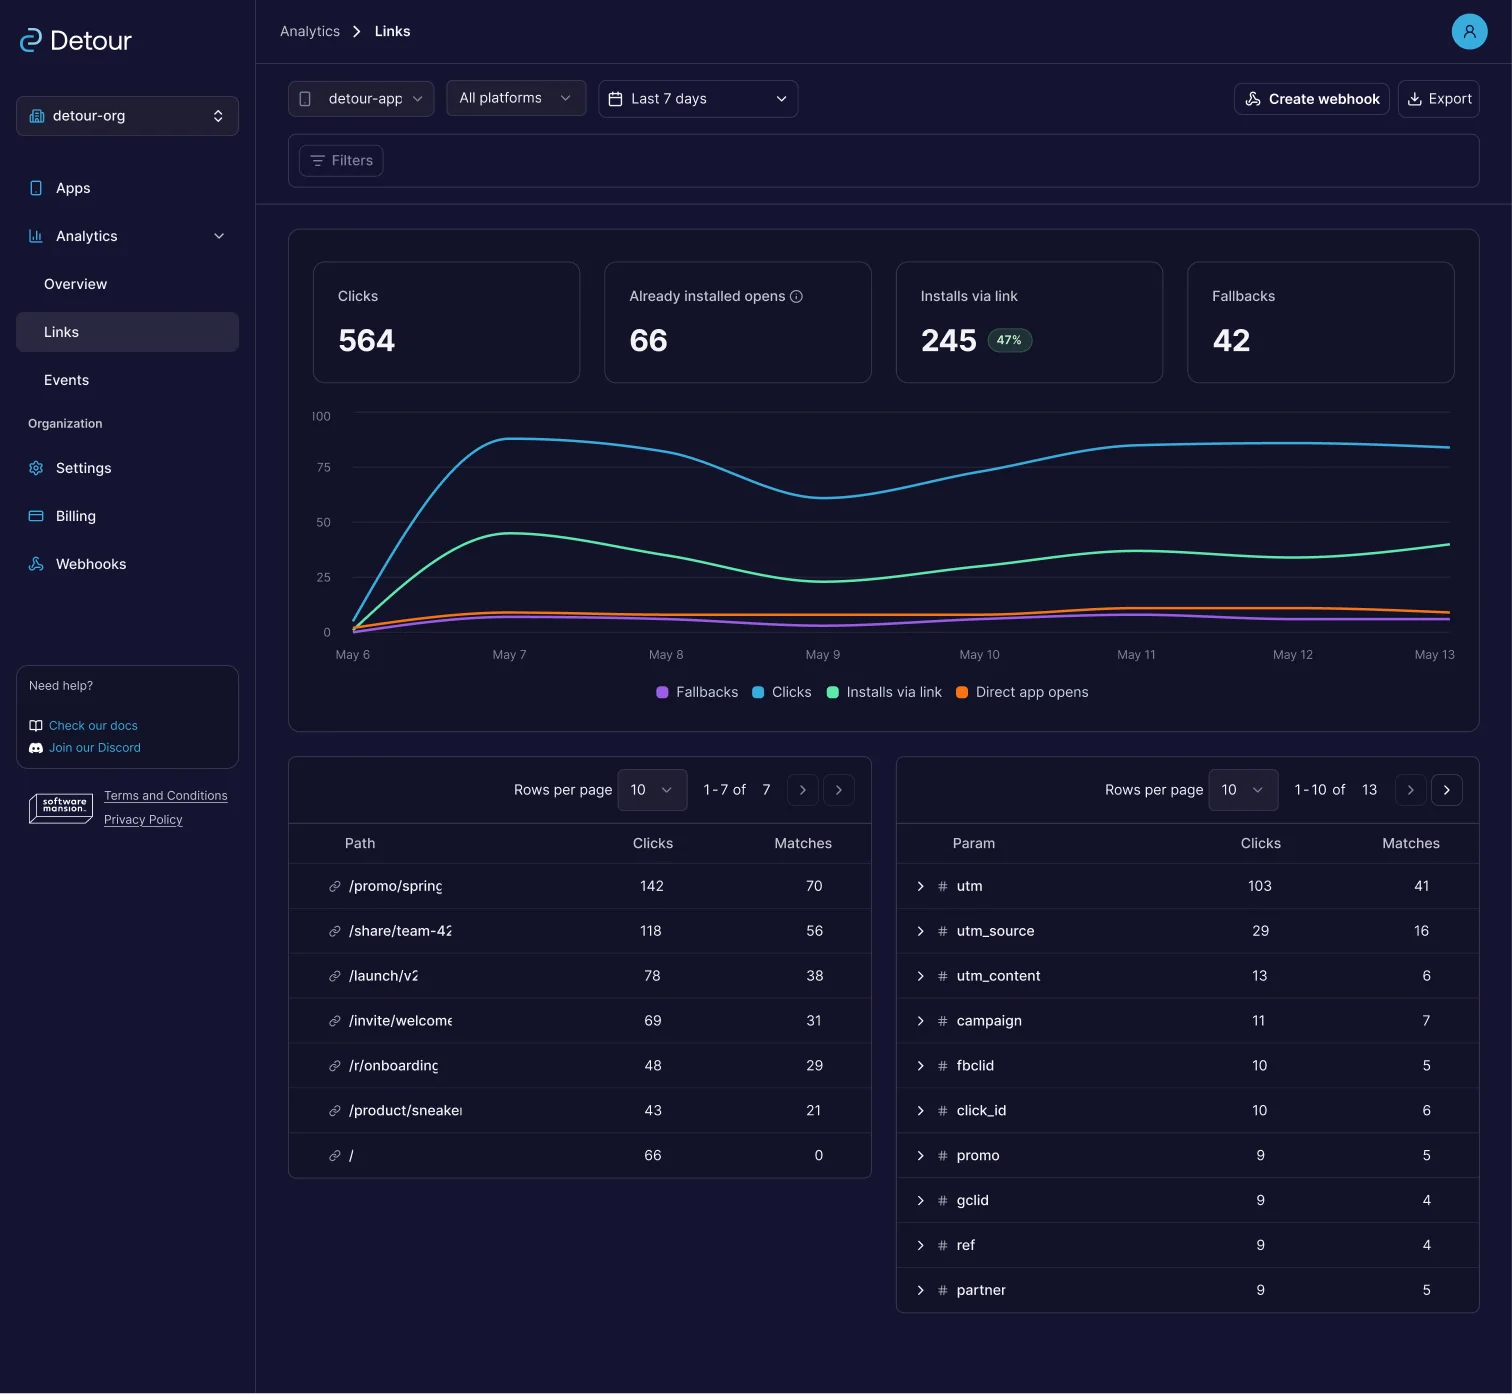Click the hash icon next to gclid
Screen dimensions: 1512x1394
point(943,1200)
